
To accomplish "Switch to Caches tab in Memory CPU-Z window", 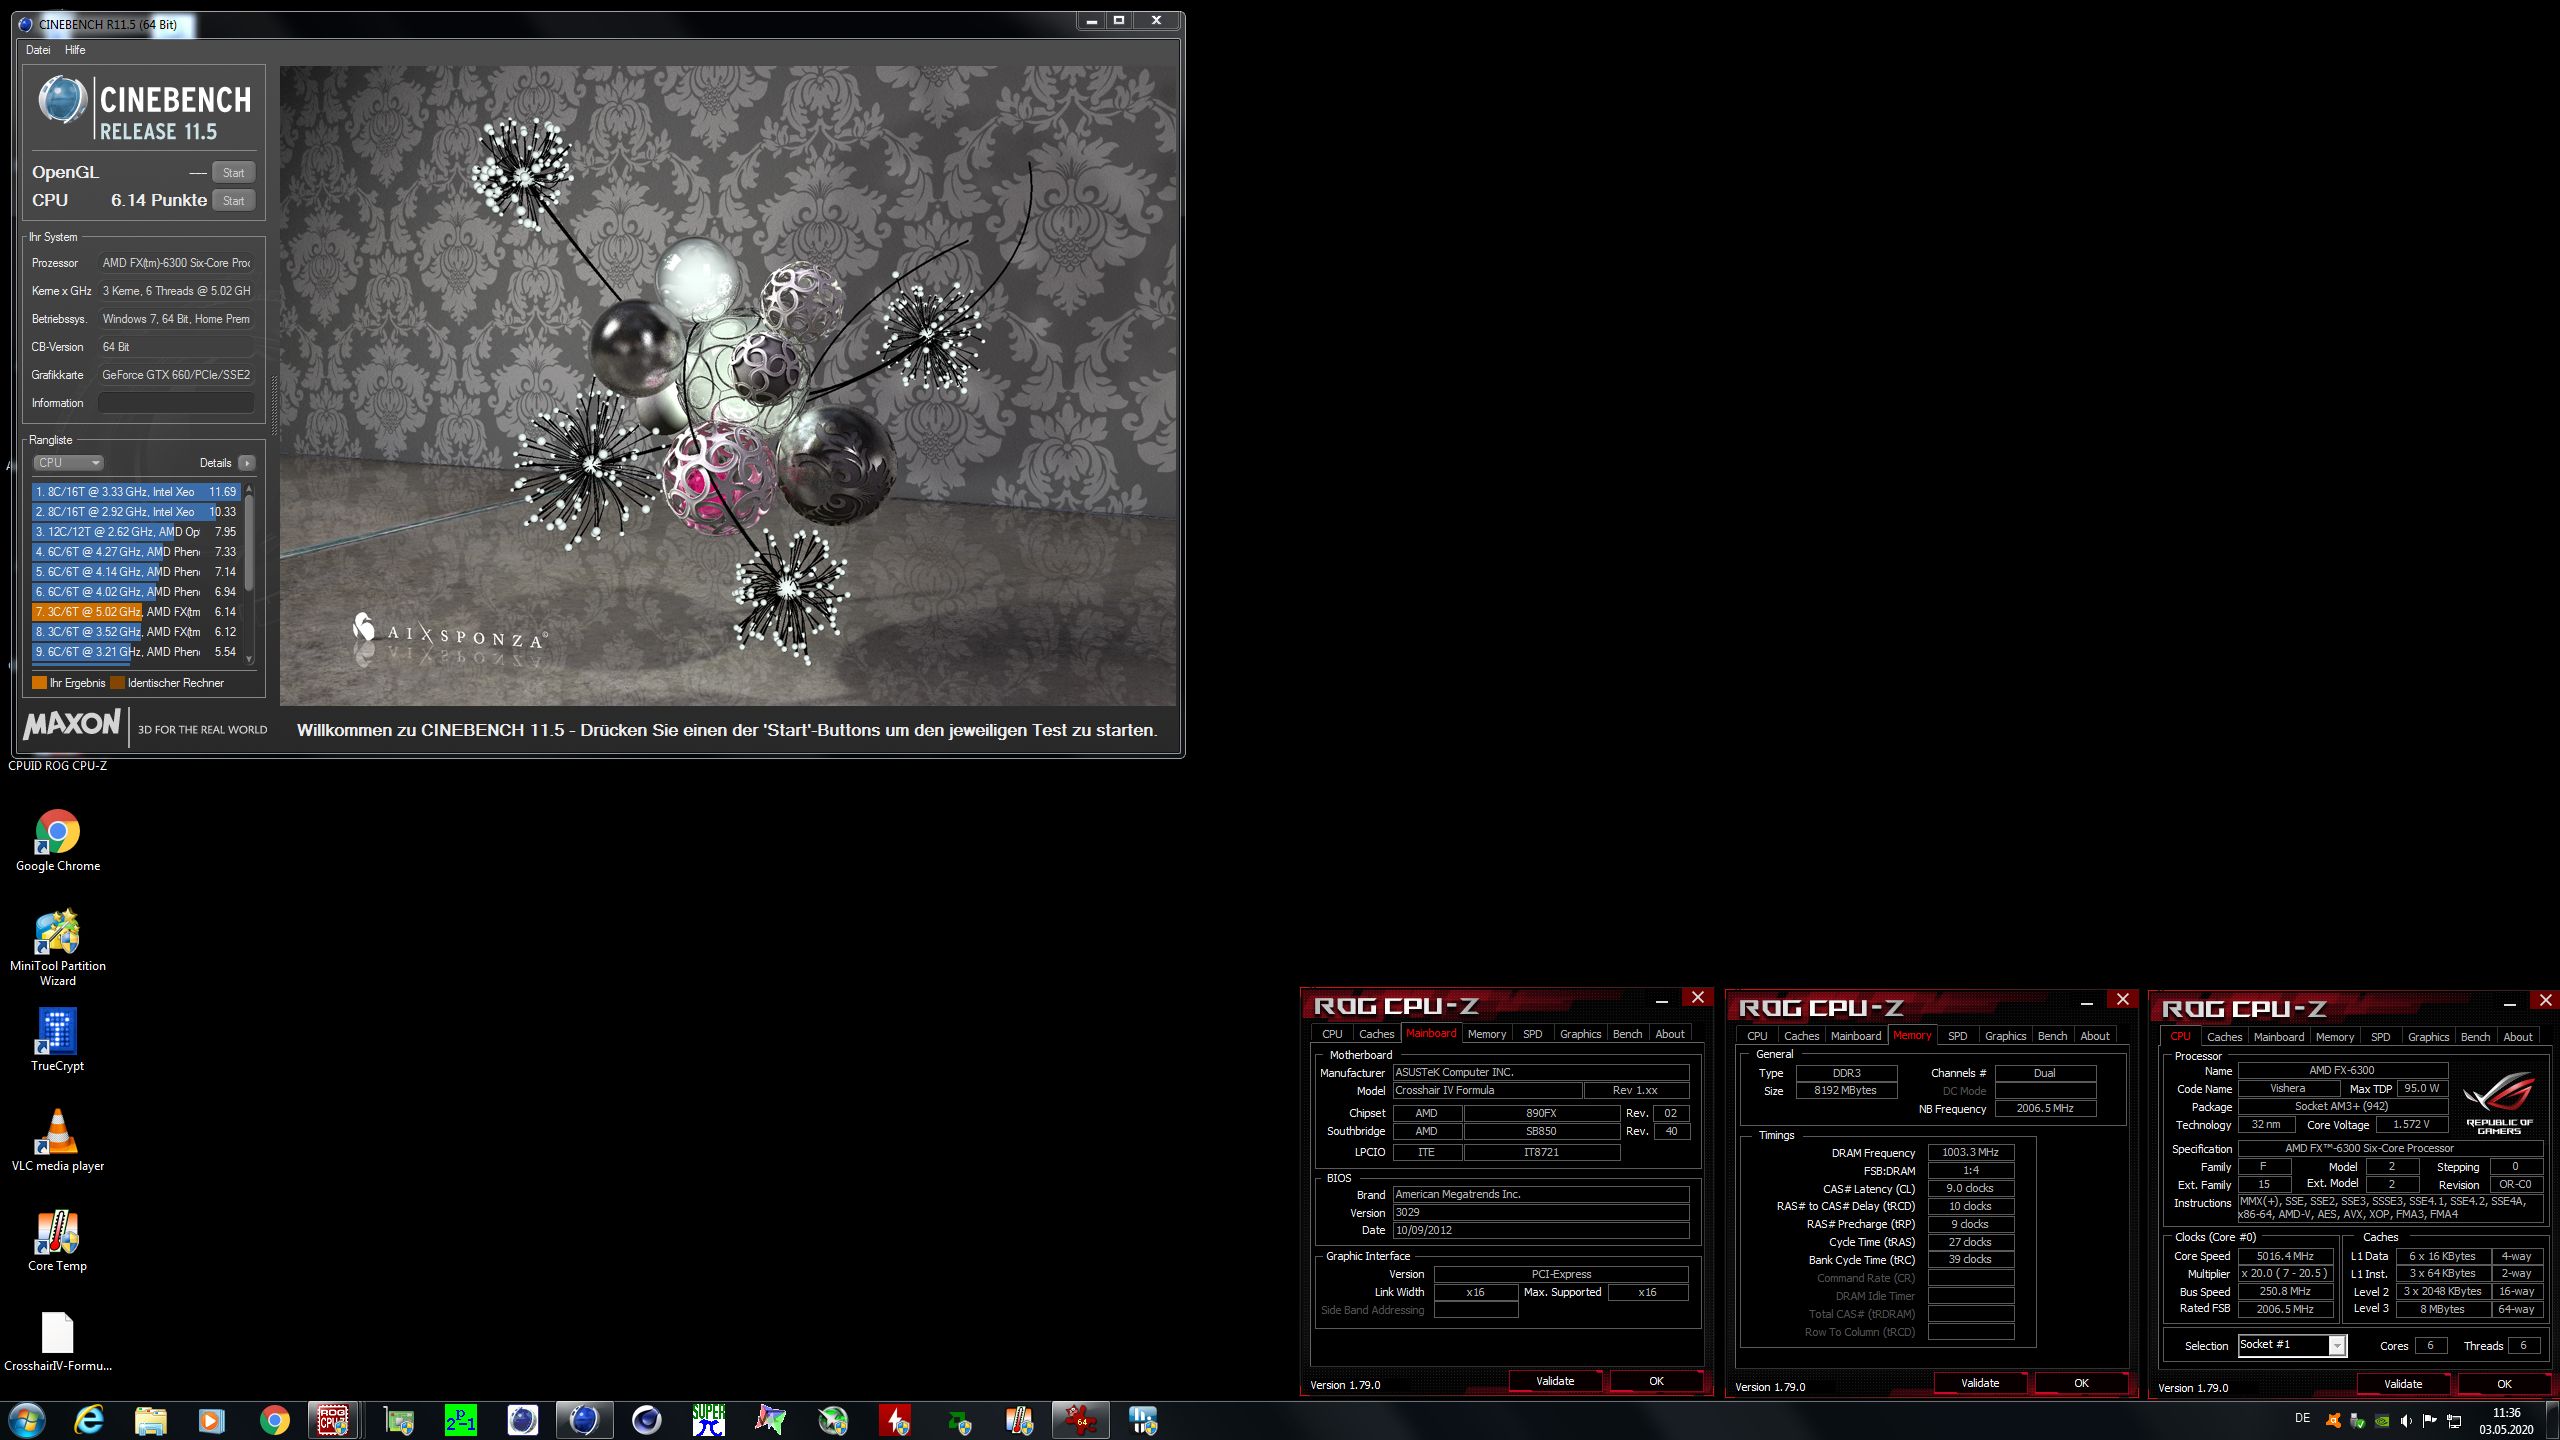I will click(1801, 1036).
